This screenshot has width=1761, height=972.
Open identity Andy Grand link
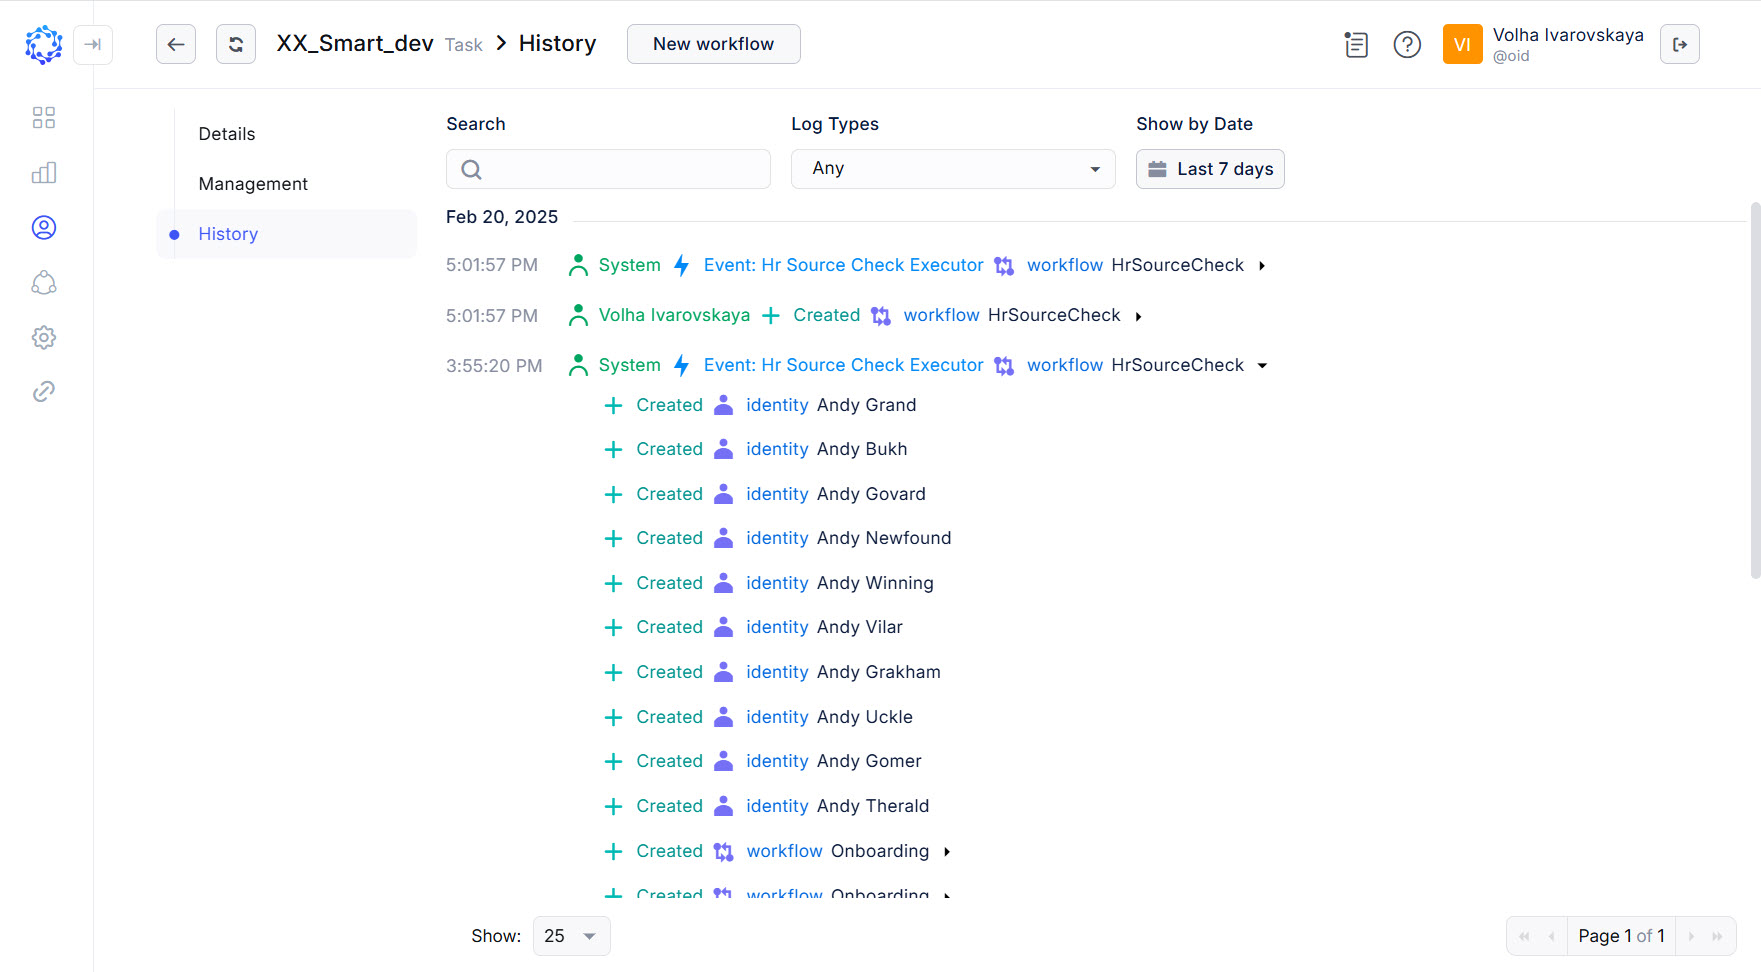tap(777, 405)
